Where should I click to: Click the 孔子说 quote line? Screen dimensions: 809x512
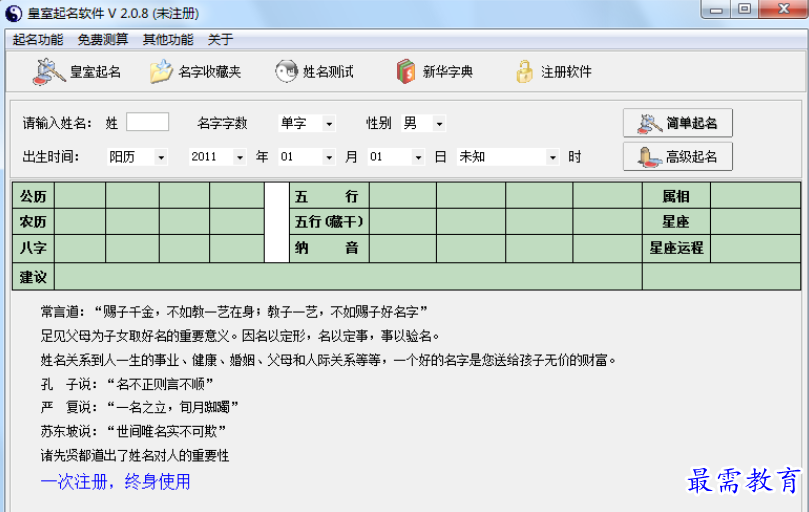127,384
